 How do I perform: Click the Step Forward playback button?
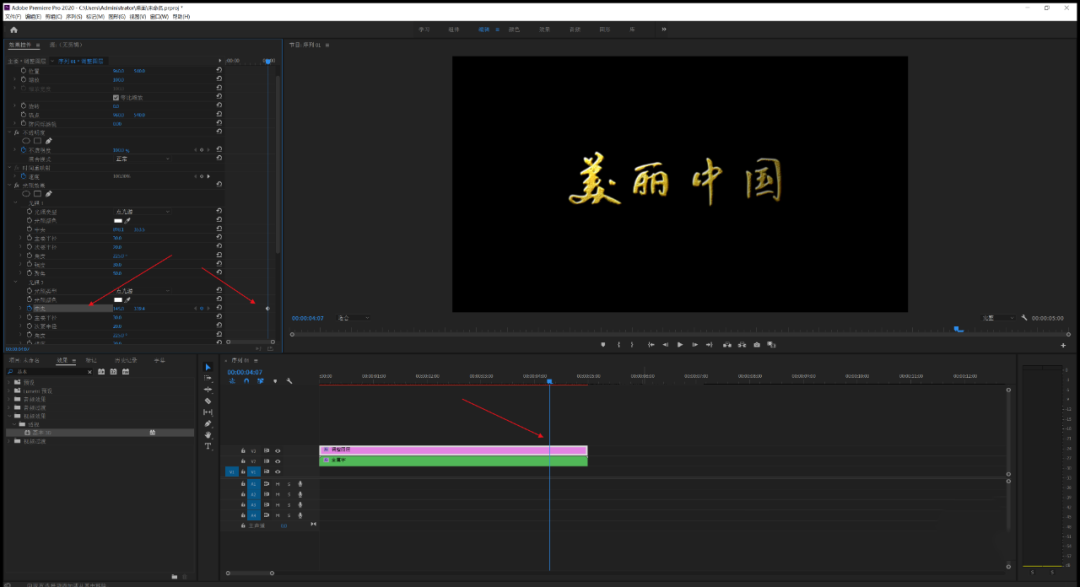[x=694, y=344]
